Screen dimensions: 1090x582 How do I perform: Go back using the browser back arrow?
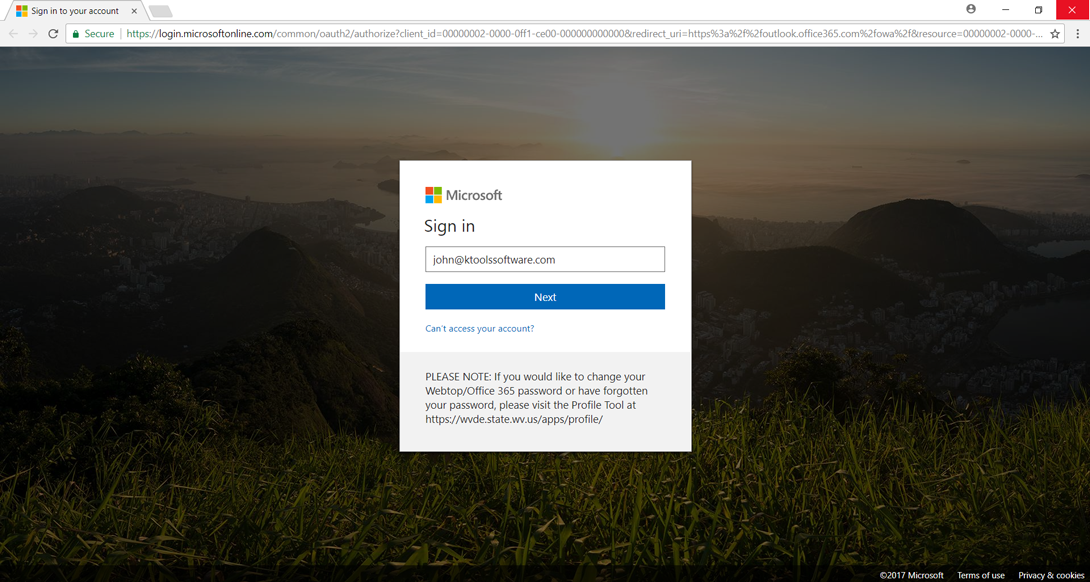pyautogui.click(x=13, y=34)
